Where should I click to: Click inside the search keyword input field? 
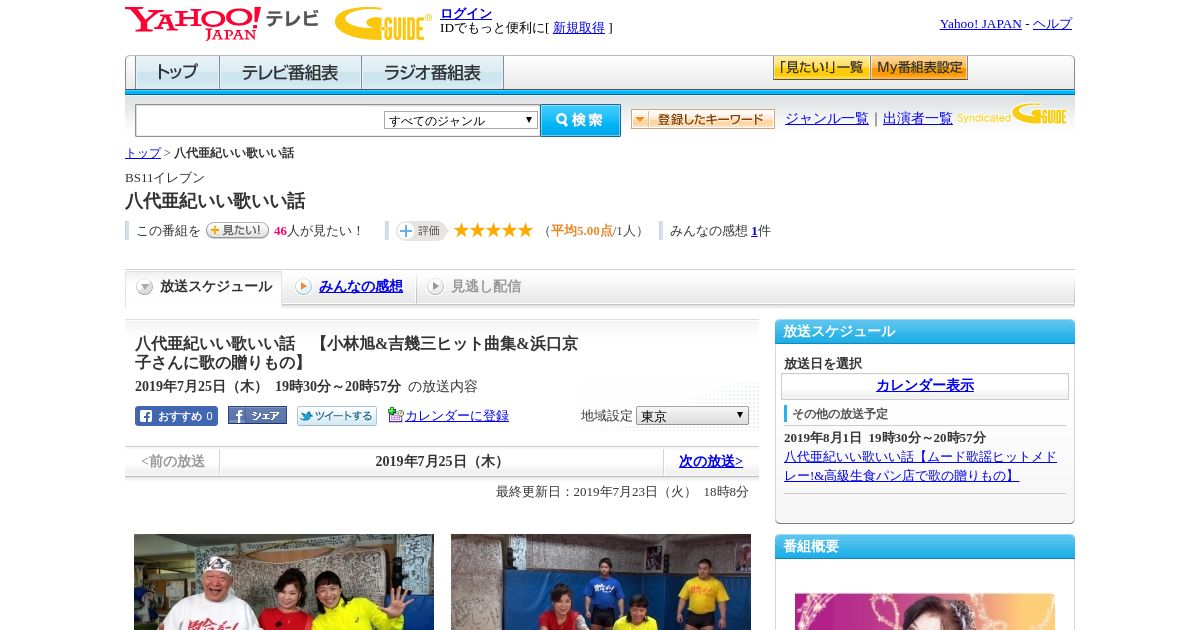[x=260, y=120]
